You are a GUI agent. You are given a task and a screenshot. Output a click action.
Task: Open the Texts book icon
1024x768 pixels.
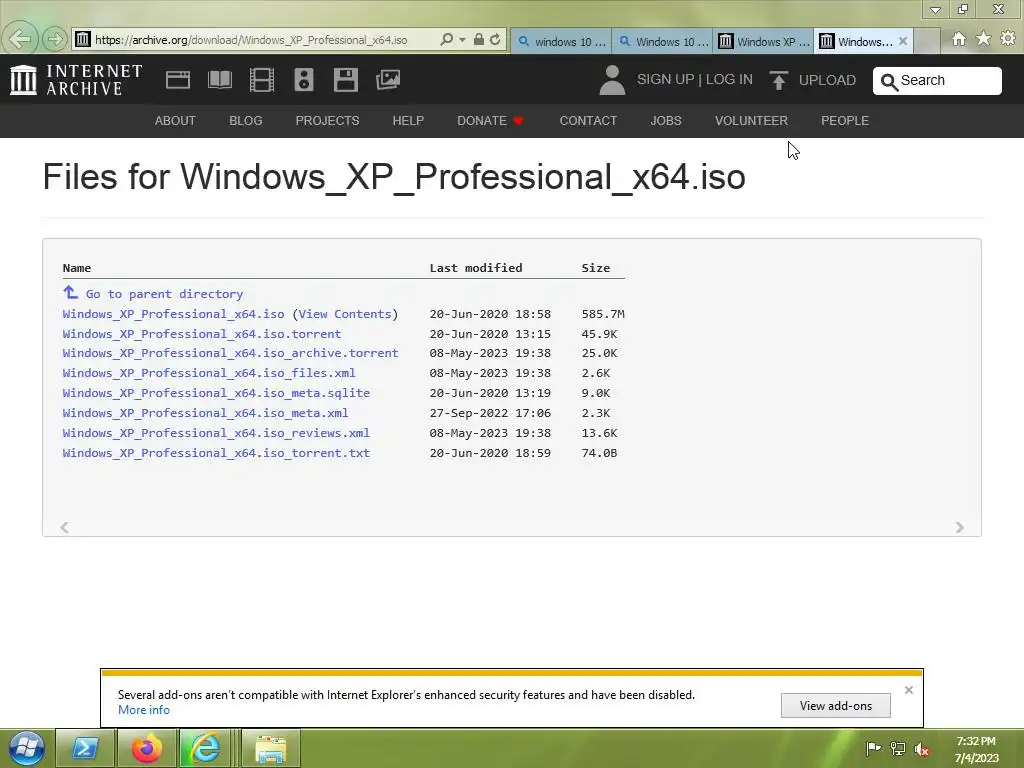click(x=219, y=80)
